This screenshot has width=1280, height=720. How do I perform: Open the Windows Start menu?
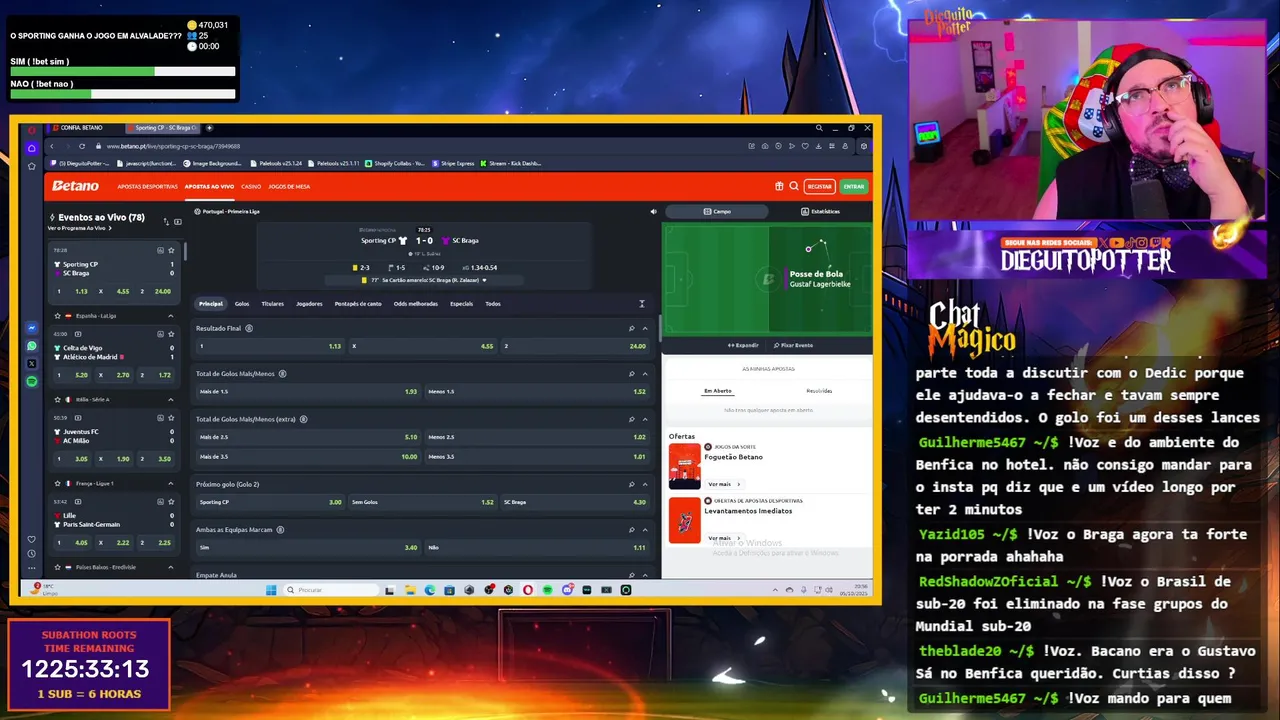[x=271, y=590]
